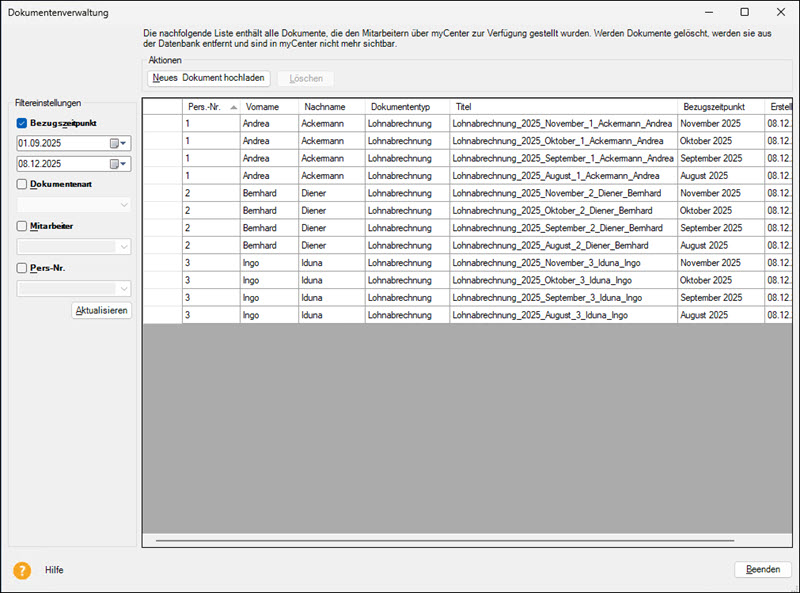Viewport: 800px width, 593px height.
Task: Open calendar picker for 01.09.2025 date
Action: (x=118, y=143)
